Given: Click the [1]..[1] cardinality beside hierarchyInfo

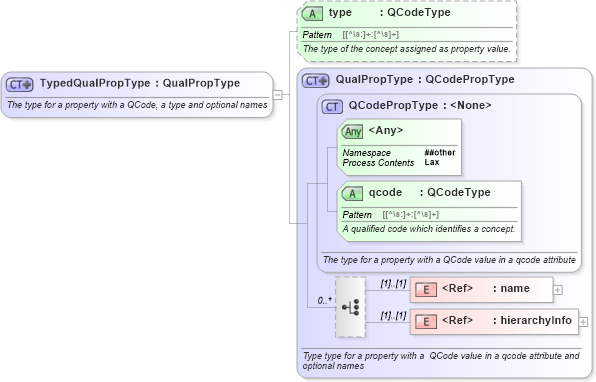Looking at the screenshot, I should tap(393, 315).
